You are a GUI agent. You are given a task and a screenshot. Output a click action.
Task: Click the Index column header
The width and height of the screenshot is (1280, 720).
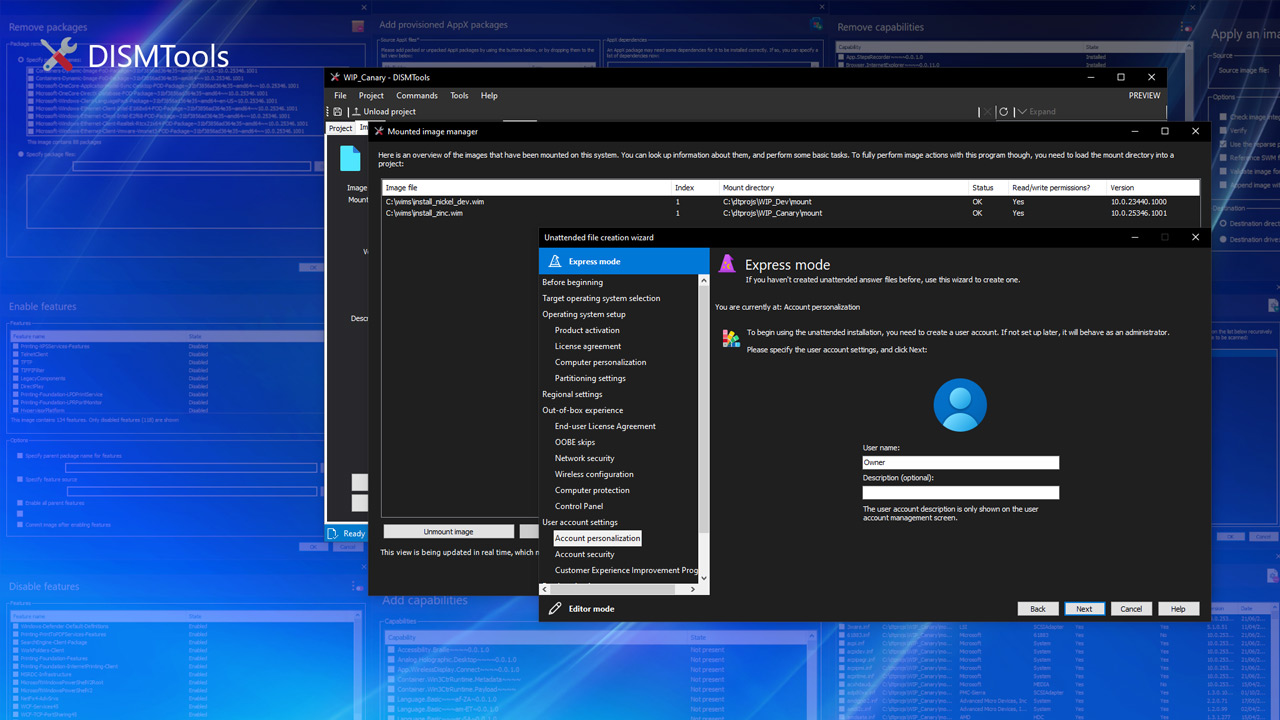696,187
